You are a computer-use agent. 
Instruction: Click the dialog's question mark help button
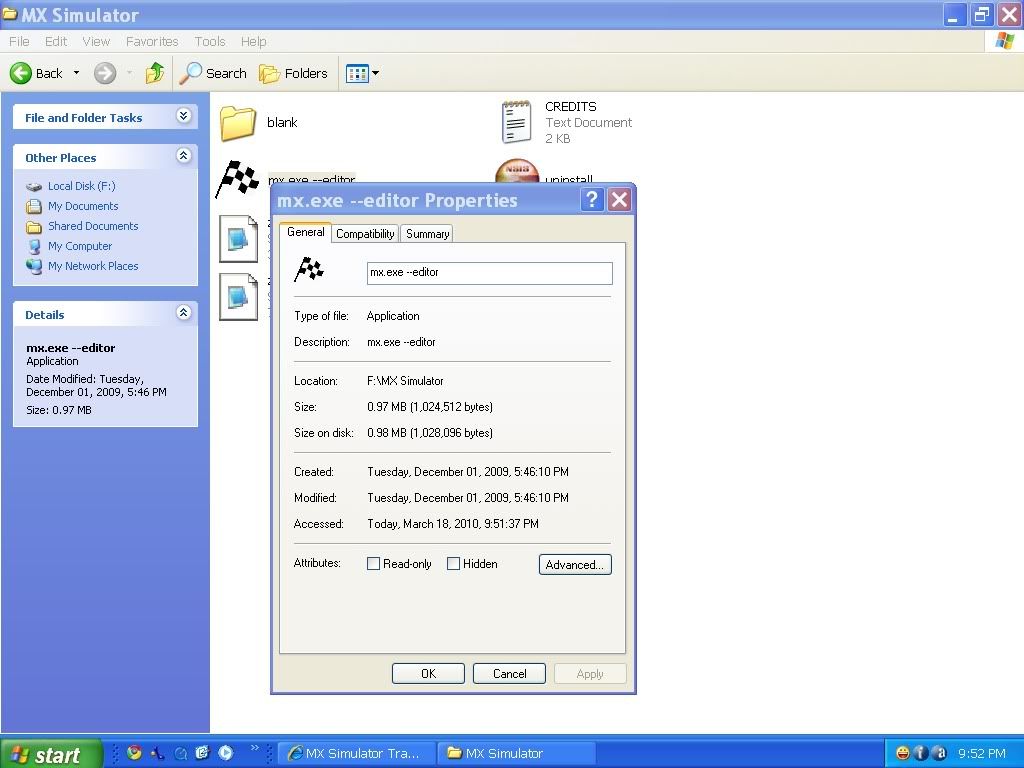591,199
